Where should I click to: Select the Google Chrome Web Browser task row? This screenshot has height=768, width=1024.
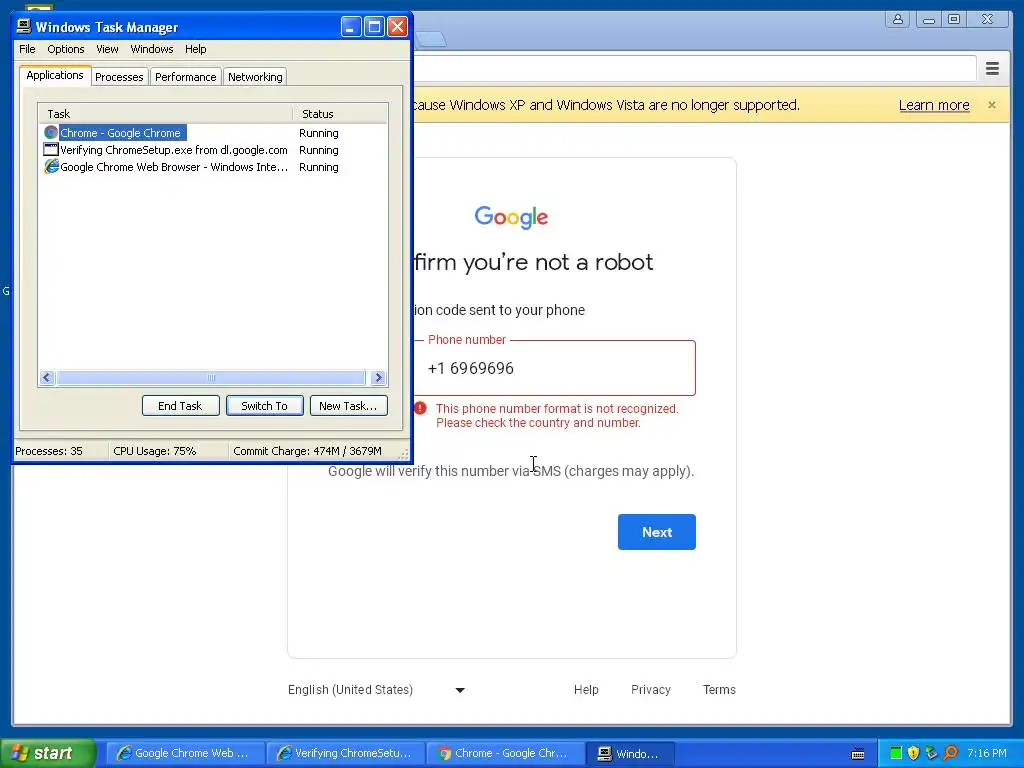[213, 167]
